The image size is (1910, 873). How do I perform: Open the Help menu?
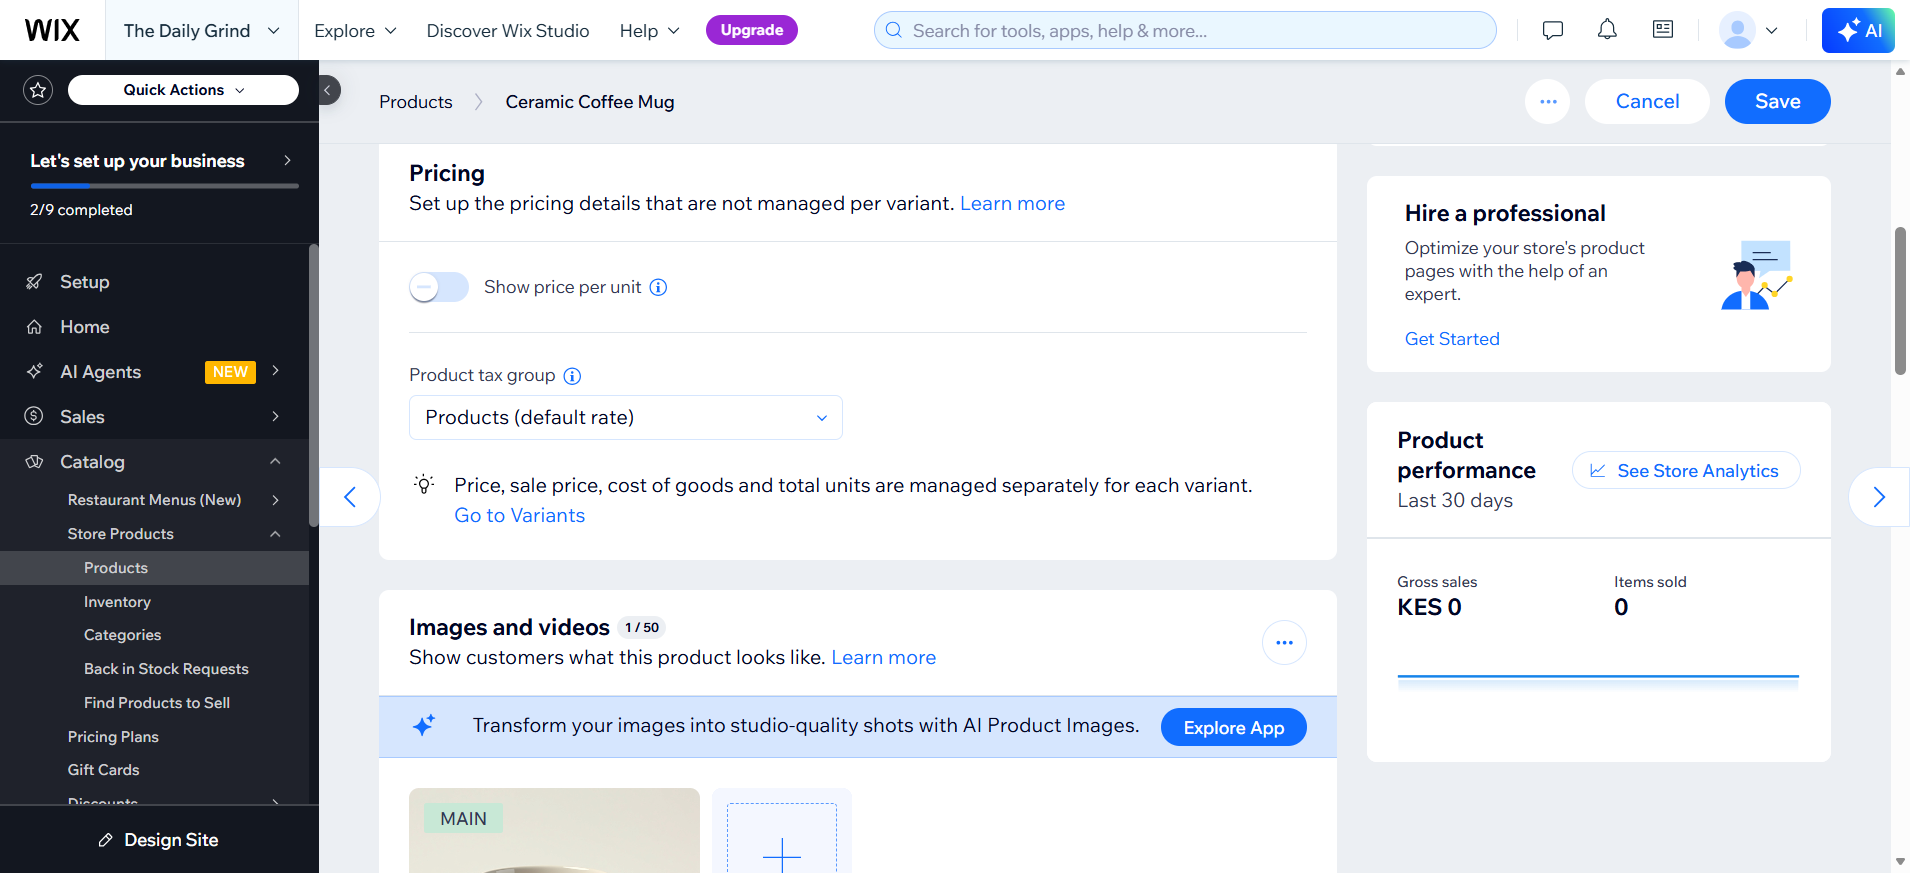pyautogui.click(x=649, y=30)
